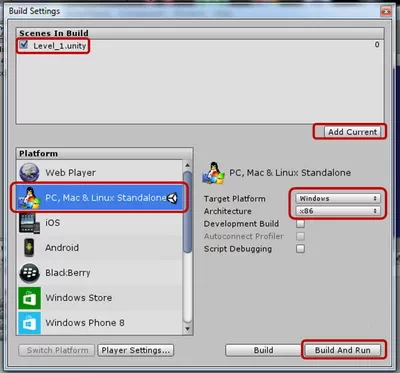This screenshot has width=400, height=373.
Task: Click the platform list scroll up arrow
Action: coord(187,165)
